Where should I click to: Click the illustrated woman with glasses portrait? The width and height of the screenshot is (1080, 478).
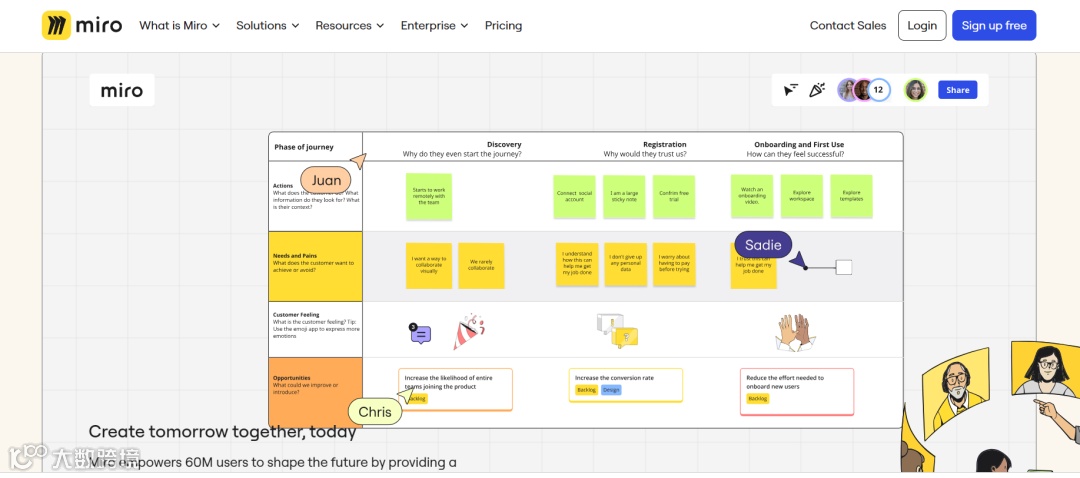[x=1046, y=369]
